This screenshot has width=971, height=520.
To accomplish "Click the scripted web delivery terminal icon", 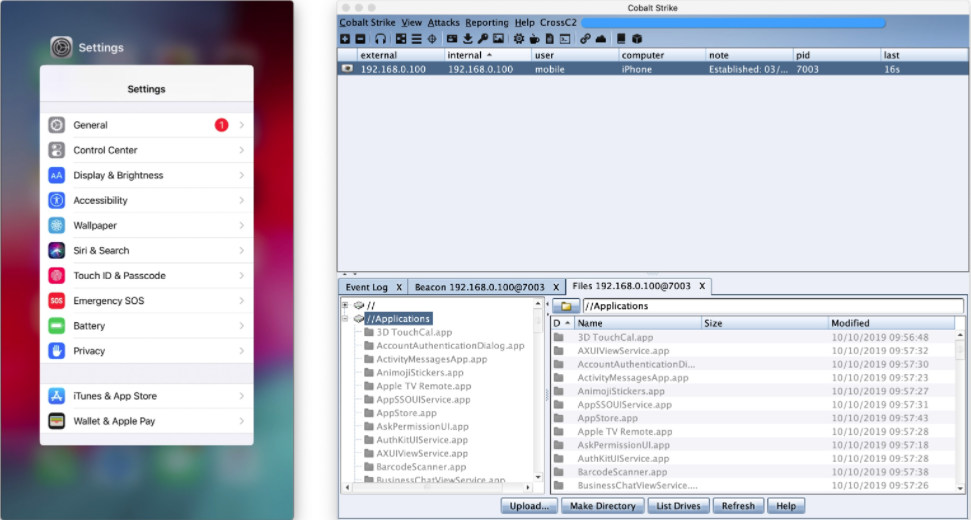I will [565, 39].
